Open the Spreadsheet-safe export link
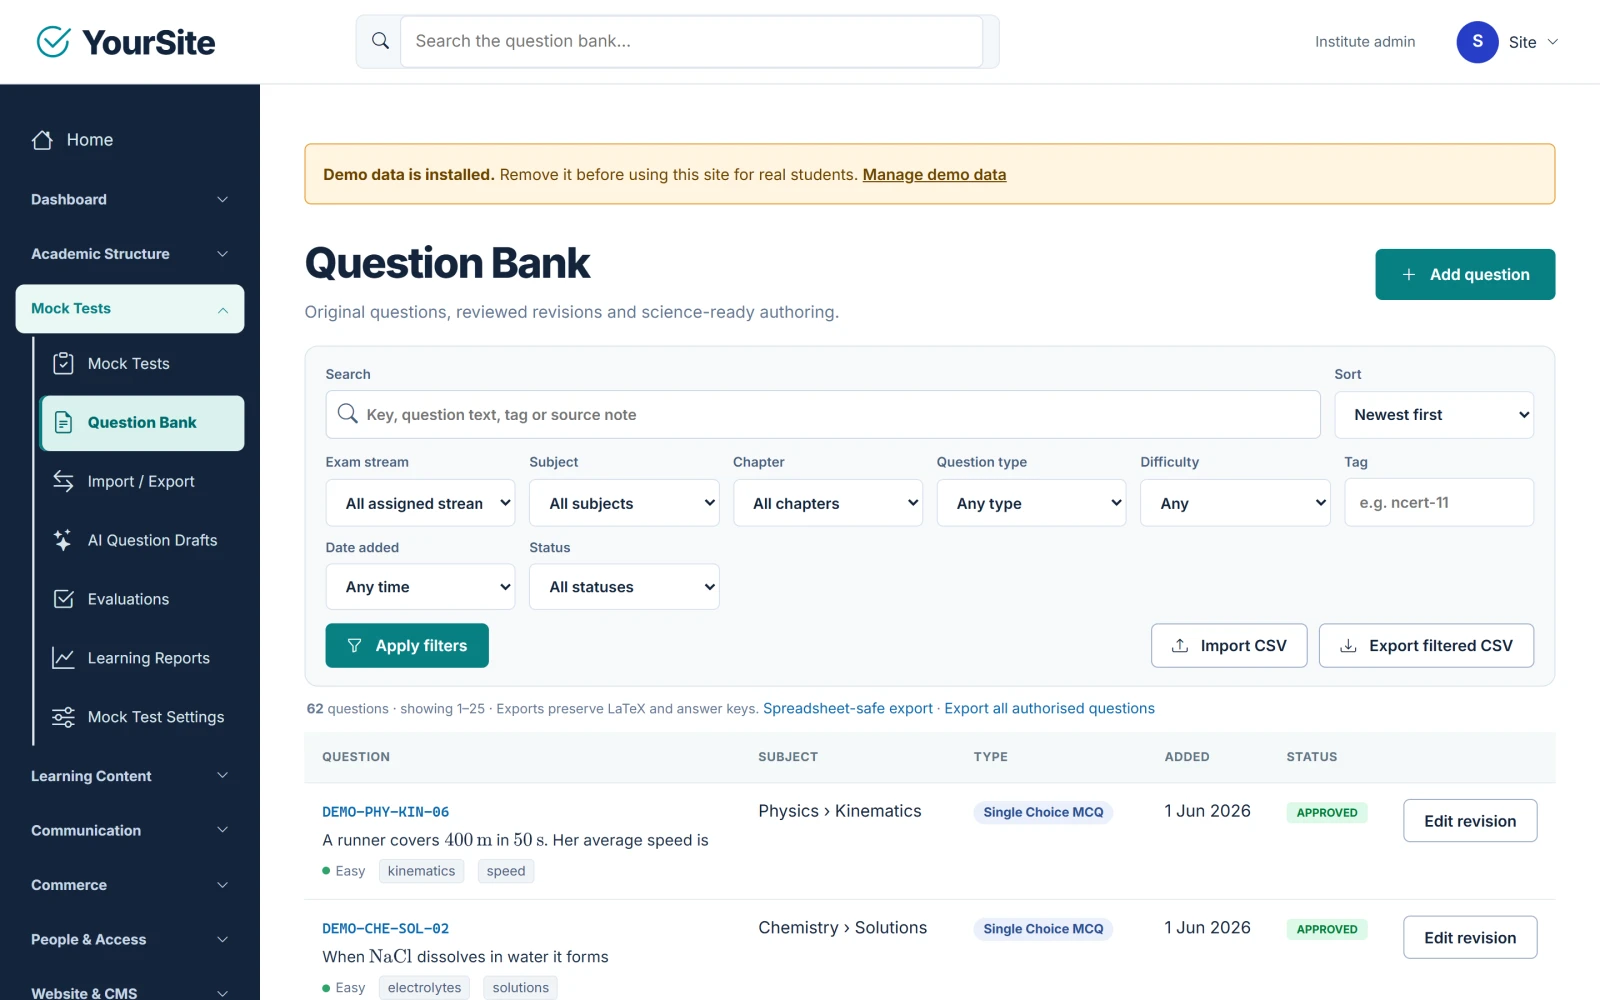The height and width of the screenshot is (1000, 1600). (848, 709)
